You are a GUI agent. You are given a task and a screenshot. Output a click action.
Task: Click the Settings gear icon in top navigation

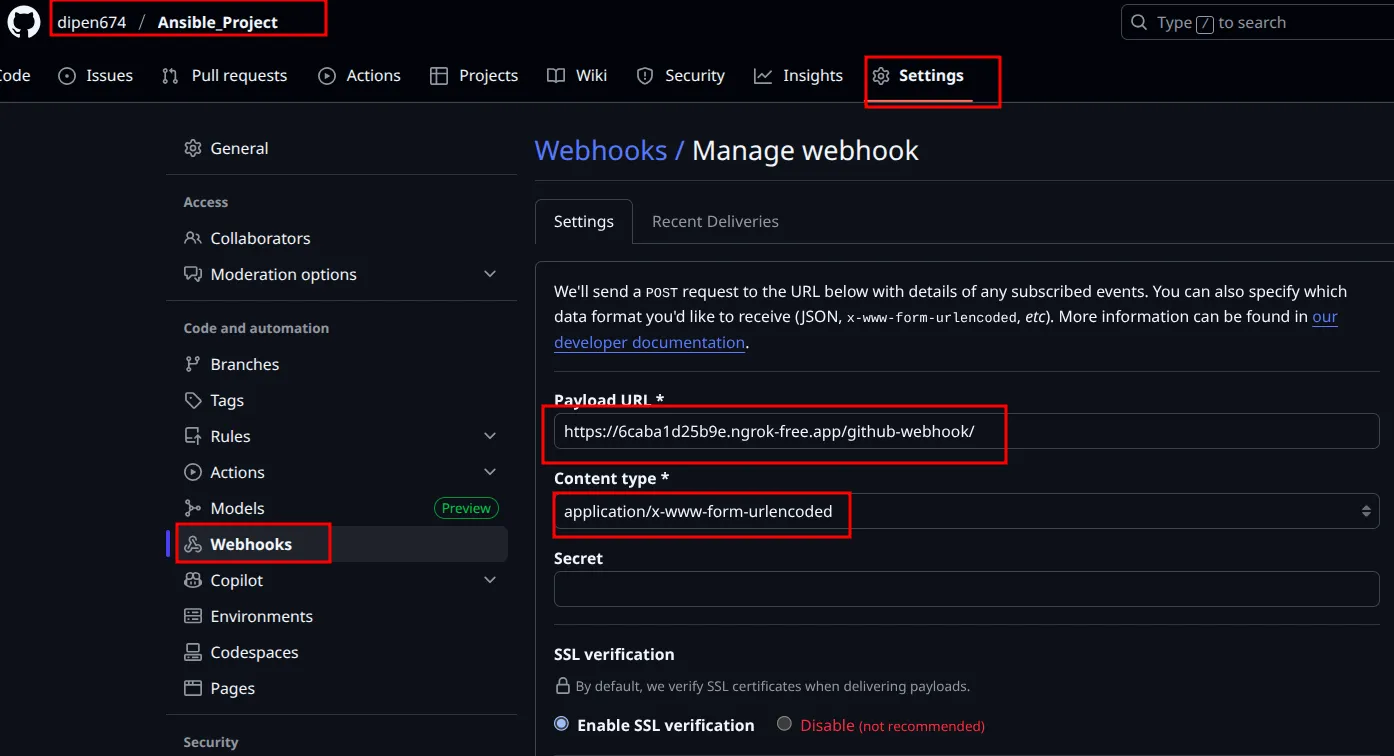(881, 76)
